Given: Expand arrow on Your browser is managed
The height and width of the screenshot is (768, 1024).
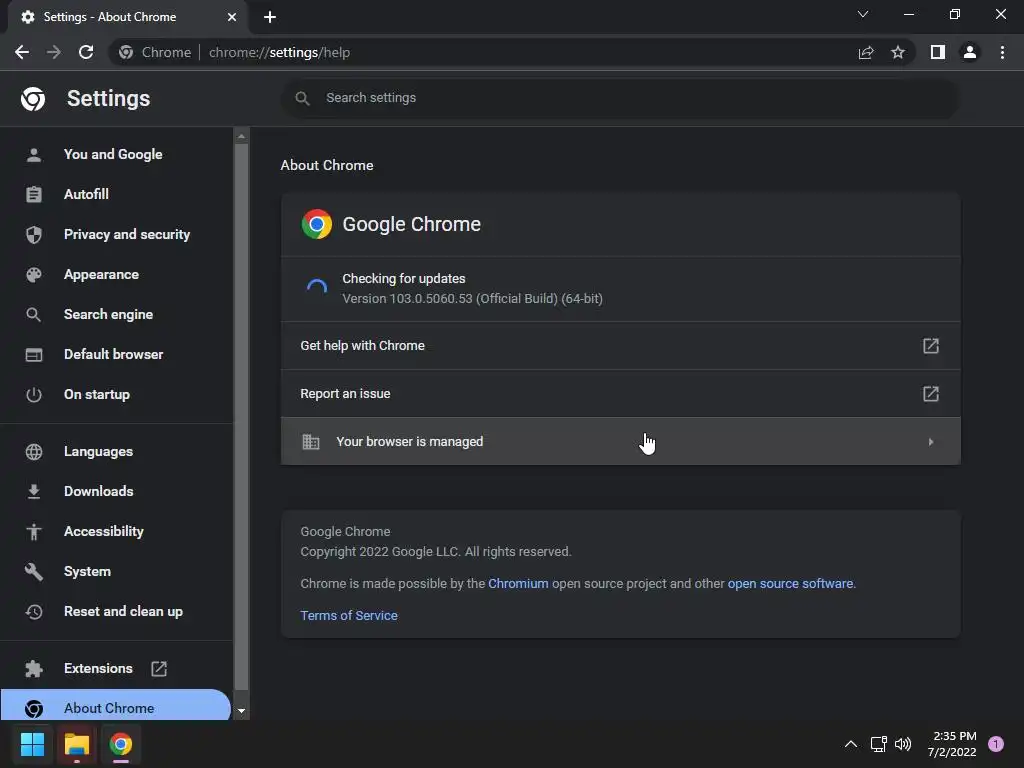Looking at the screenshot, I should [931, 442].
